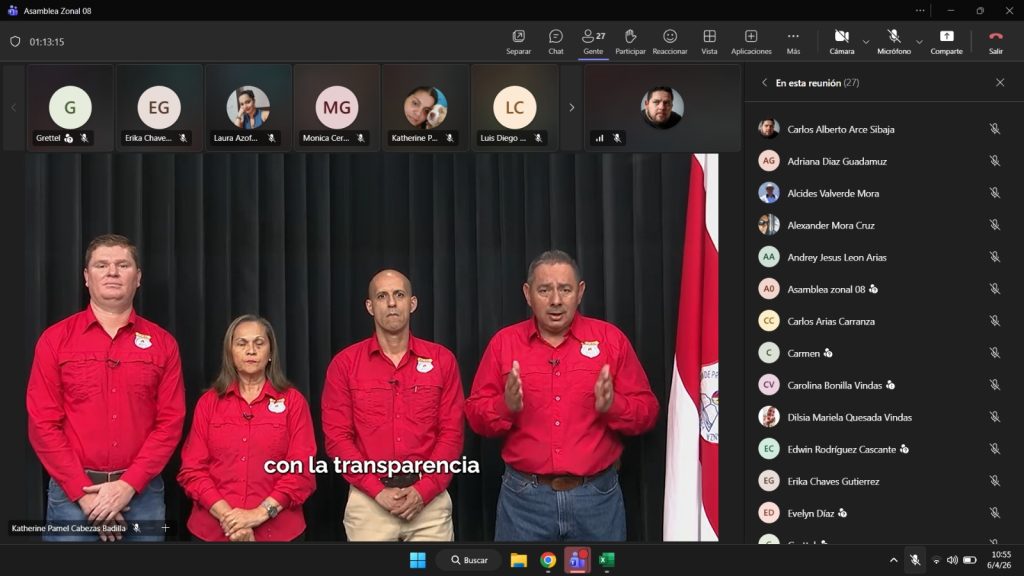The height and width of the screenshot is (576, 1024).
Task: Turn on the Cámara
Action: [841, 41]
